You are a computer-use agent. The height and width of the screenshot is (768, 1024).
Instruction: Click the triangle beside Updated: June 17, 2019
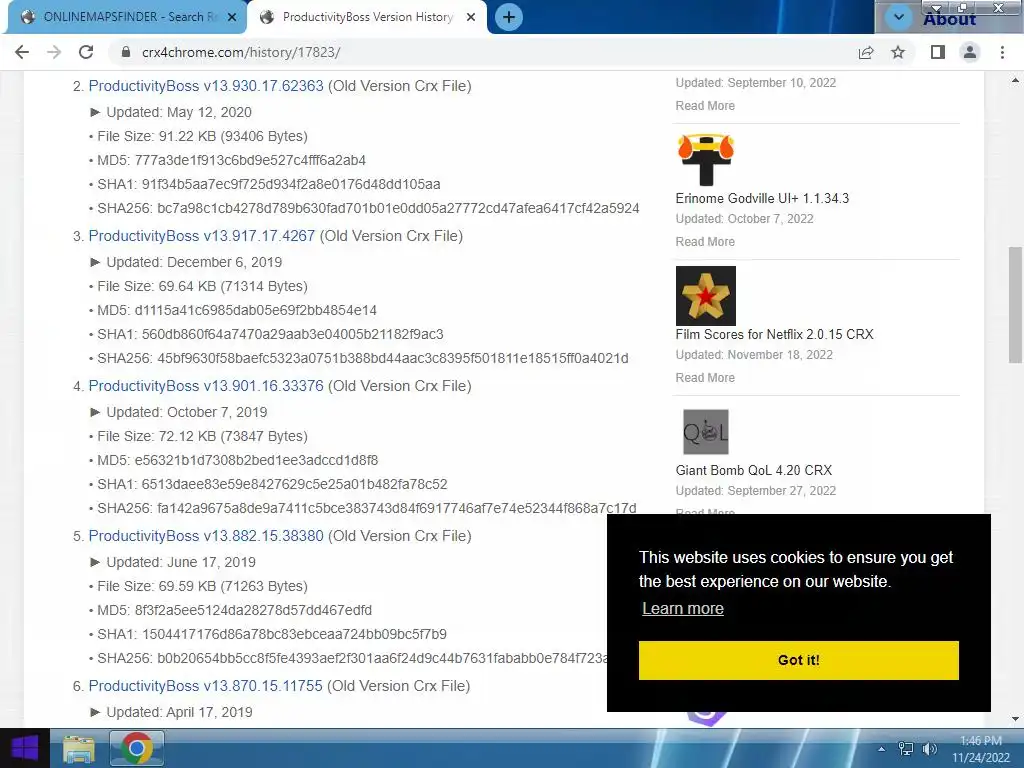click(x=95, y=562)
